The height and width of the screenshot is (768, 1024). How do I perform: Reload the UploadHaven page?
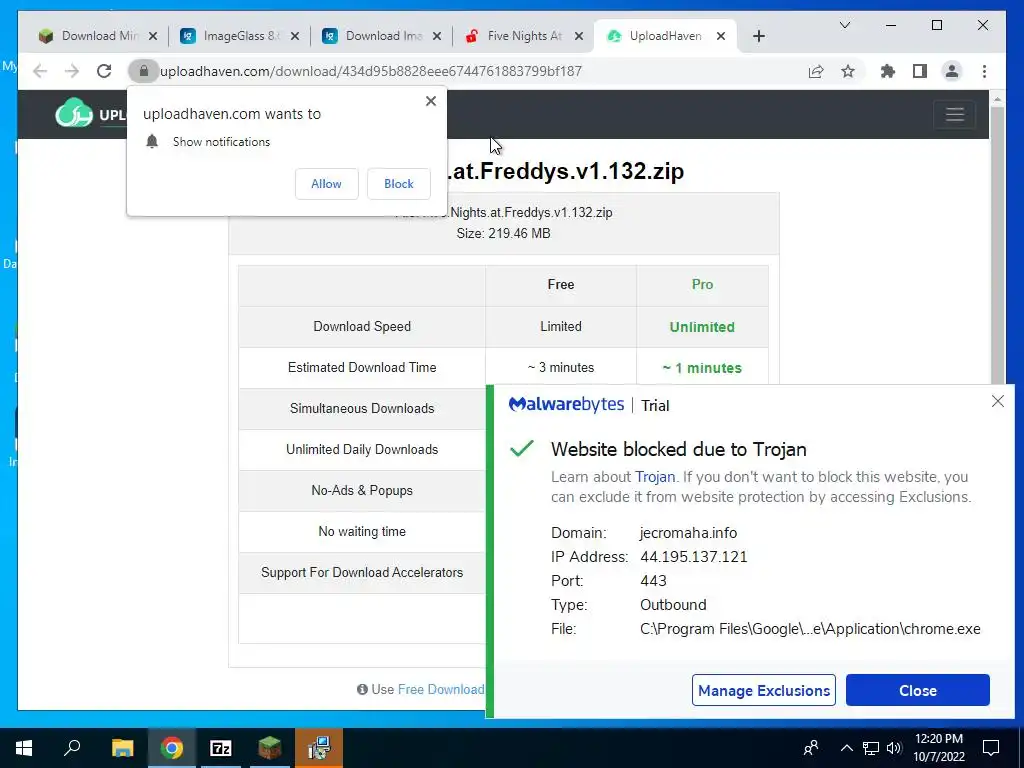[x=104, y=71]
